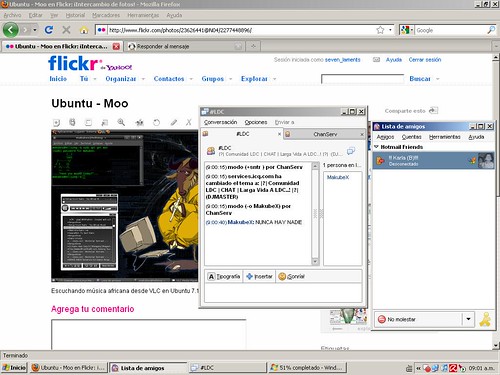500x375 pixels.
Task: Click the Windows Inicio start button
Action: 14,368
